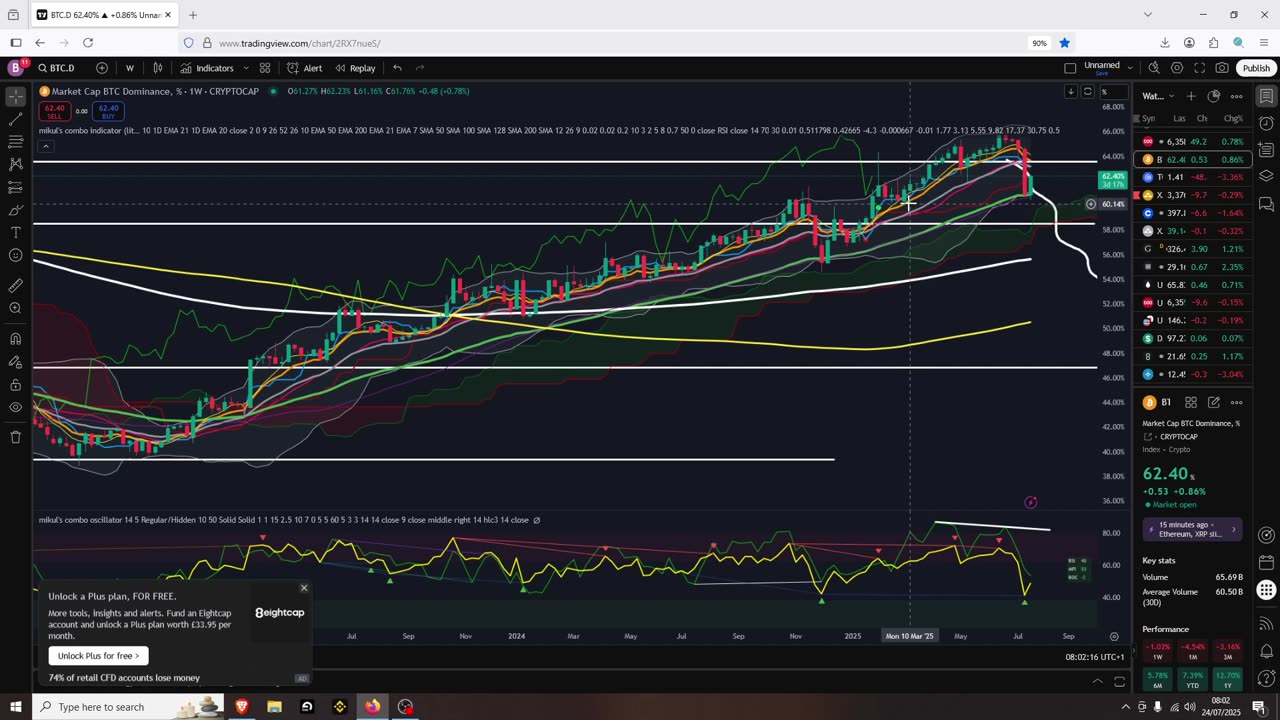The image size is (1280, 720).
Task: Activate the zoom in tool
Action: [15, 308]
